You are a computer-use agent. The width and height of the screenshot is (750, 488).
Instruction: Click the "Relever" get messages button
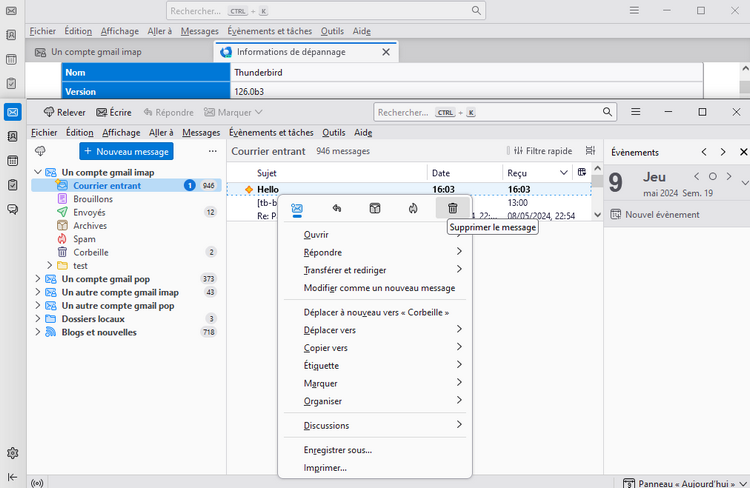pos(63,112)
